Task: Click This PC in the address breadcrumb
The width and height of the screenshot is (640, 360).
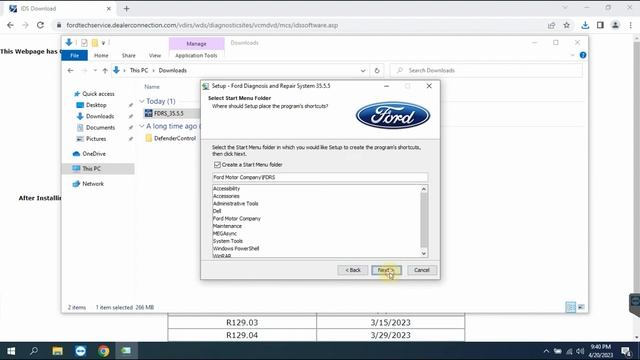Action: pos(139,70)
